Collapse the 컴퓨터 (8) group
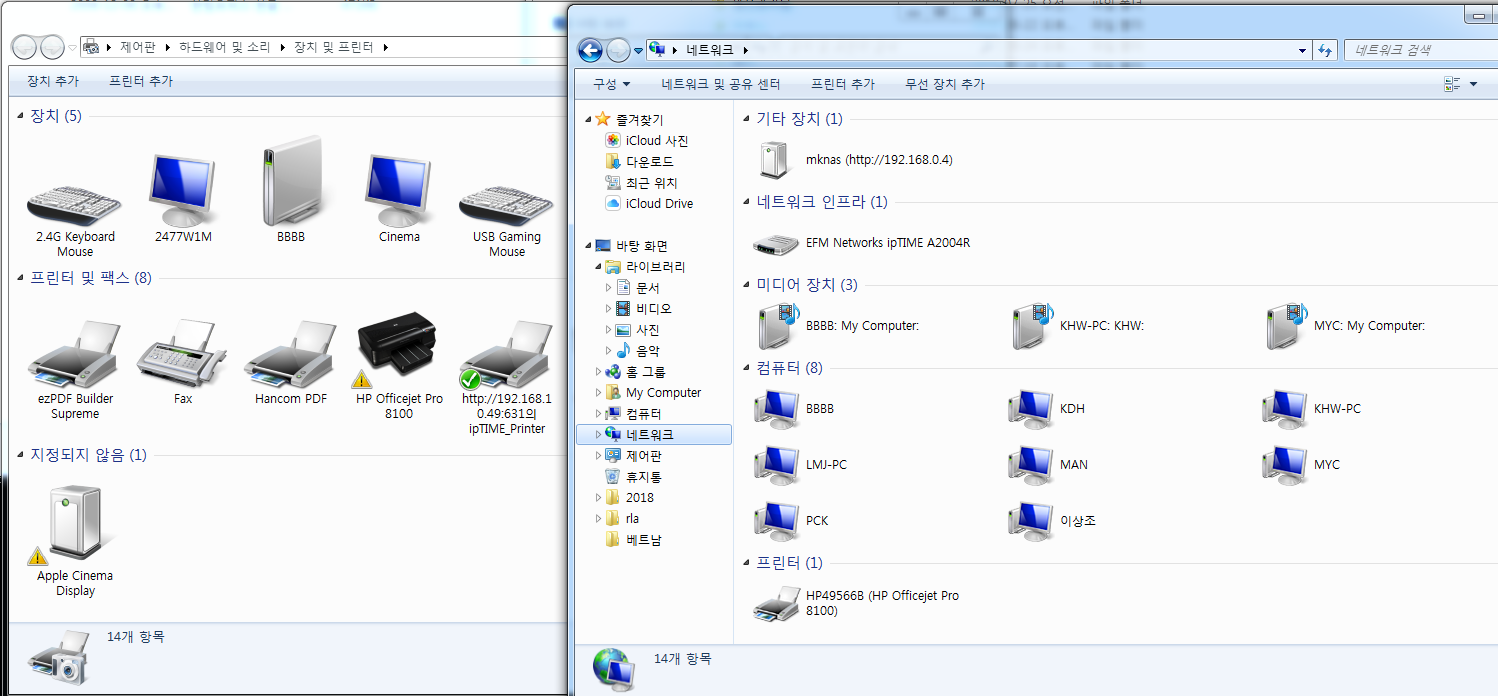The height and width of the screenshot is (698, 1498). 747,368
